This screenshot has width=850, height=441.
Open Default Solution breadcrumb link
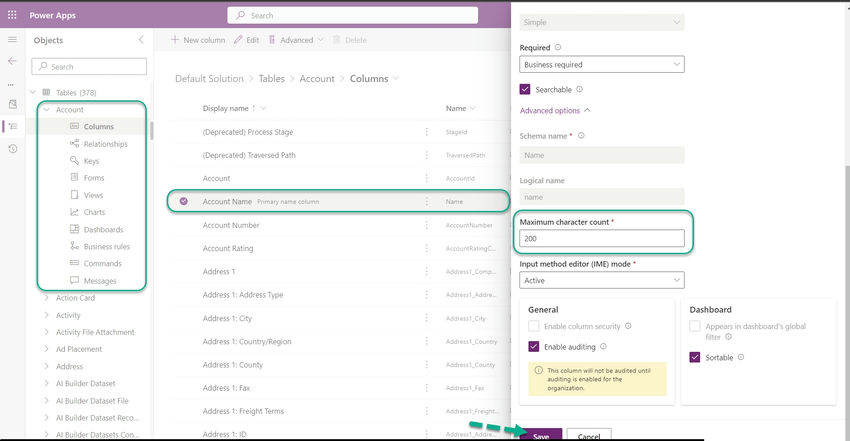coord(209,79)
